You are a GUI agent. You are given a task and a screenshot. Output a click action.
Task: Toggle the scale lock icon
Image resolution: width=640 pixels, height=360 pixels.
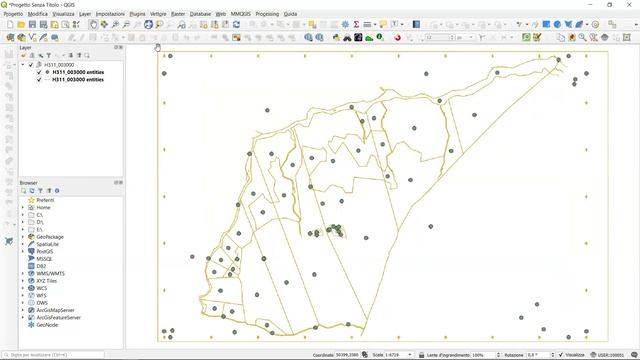click(x=422, y=355)
